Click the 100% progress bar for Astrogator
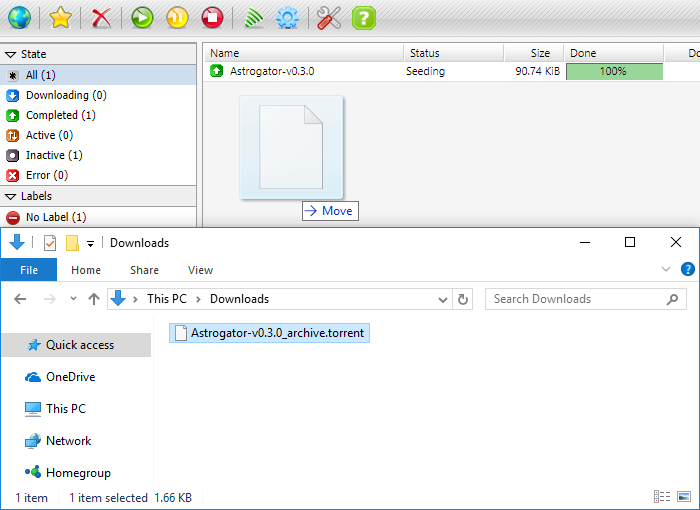 coord(614,72)
